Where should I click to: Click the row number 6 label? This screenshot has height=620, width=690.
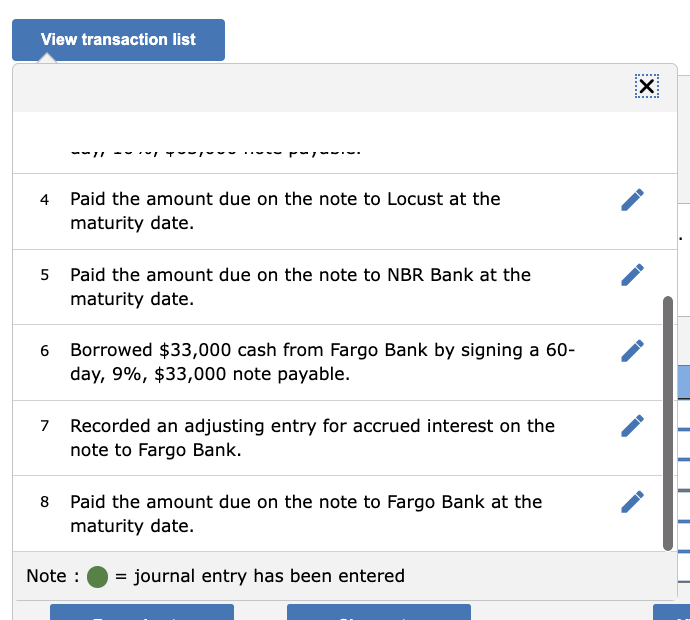click(45, 351)
